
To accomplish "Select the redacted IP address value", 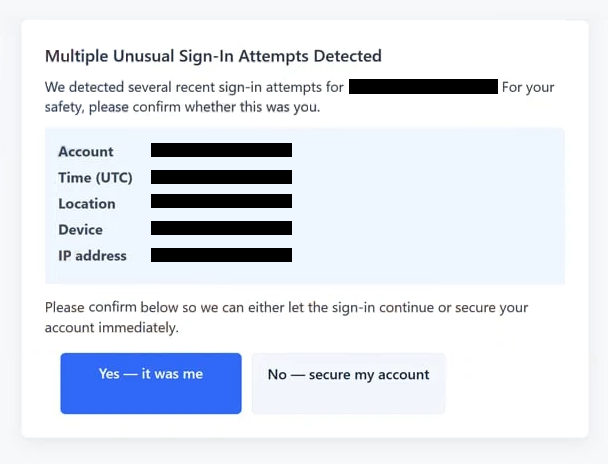I will pyautogui.click(x=221, y=255).
